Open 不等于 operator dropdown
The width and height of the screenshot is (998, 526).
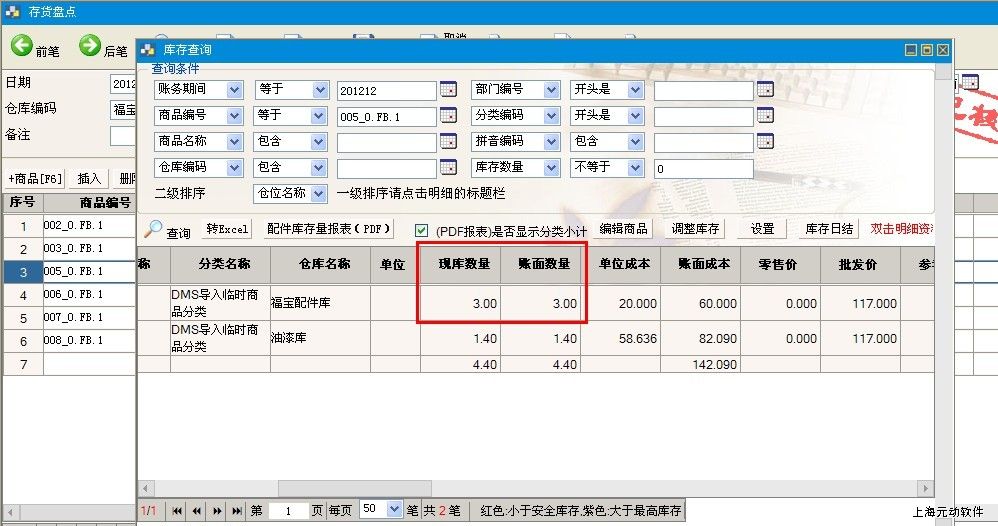(x=635, y=167)
